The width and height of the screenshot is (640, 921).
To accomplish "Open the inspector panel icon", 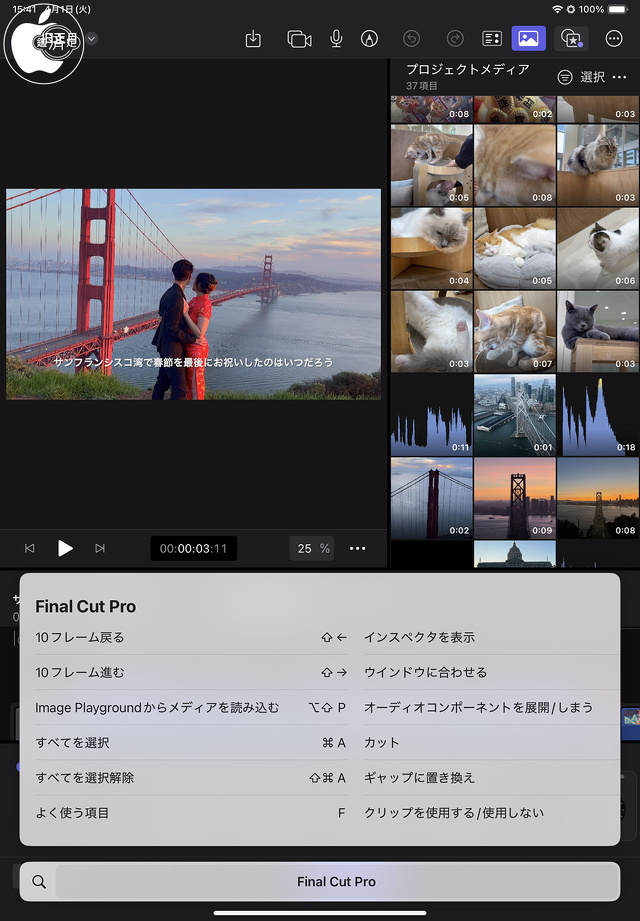I will 491,39.
